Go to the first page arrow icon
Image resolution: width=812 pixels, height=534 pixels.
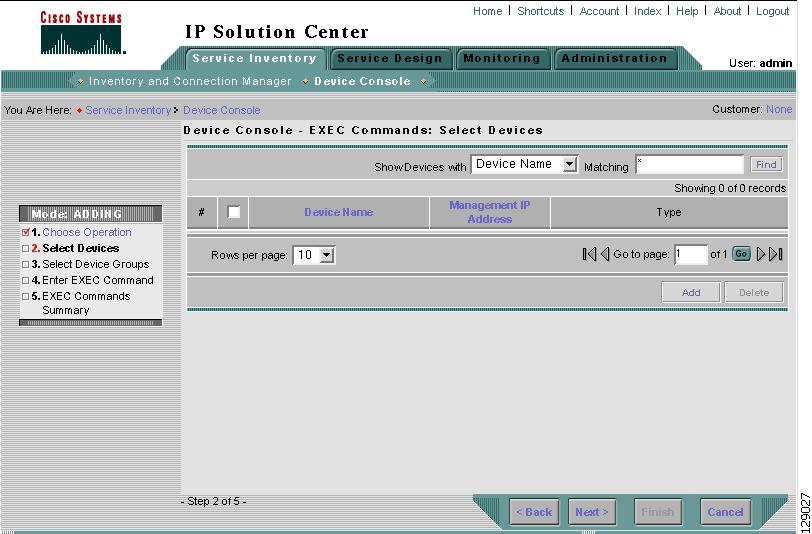point(589,254)
